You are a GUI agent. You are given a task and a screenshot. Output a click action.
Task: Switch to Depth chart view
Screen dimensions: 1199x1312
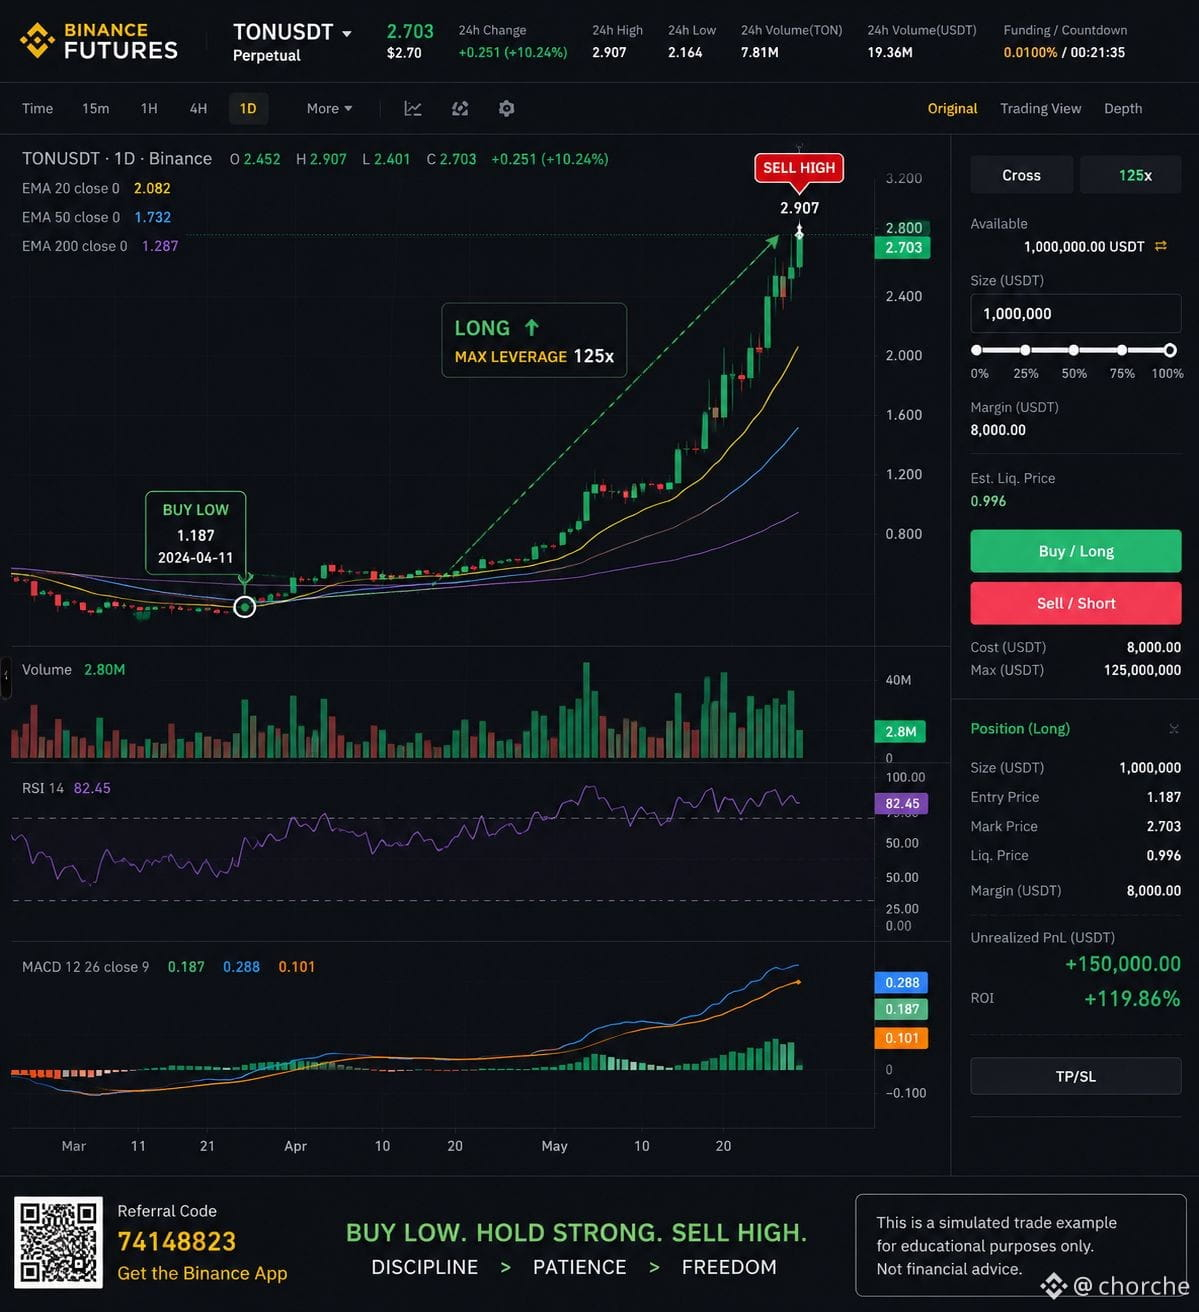click(1123, 108)
